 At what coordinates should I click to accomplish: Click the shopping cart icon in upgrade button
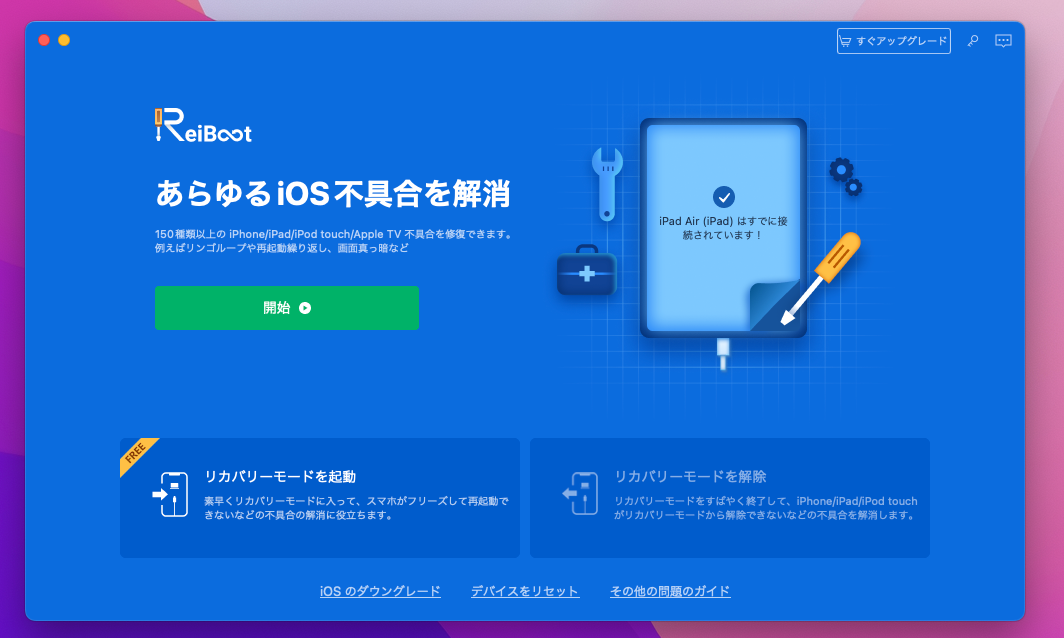coord(845,41)
